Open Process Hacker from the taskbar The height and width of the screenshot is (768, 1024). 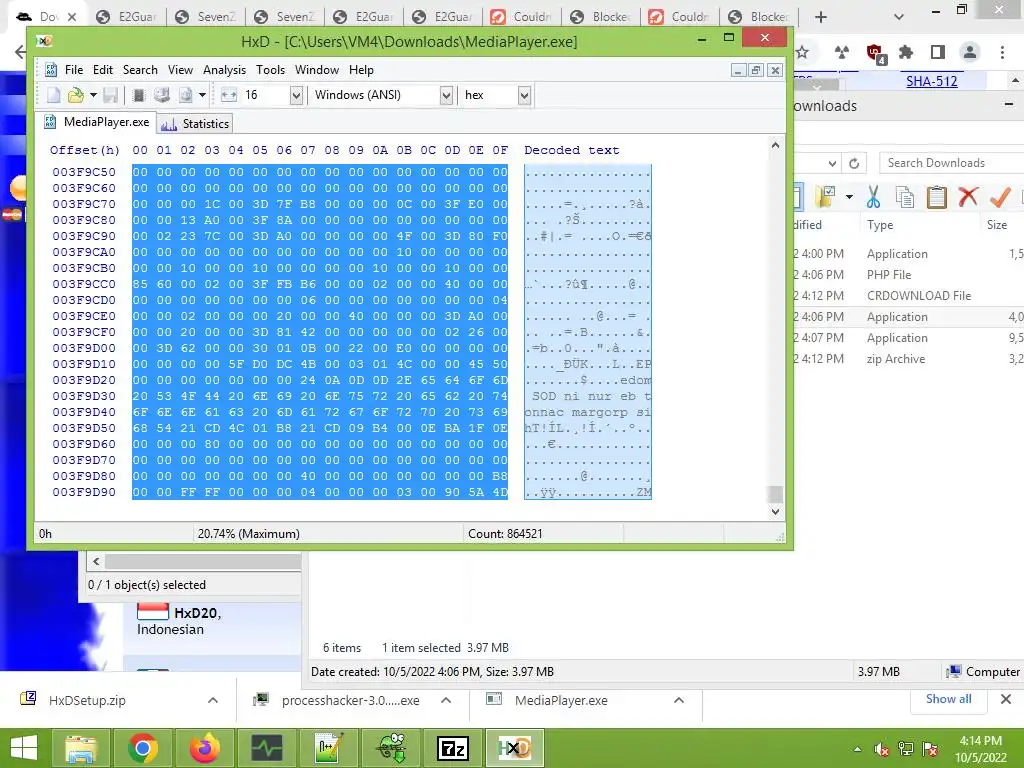coord(267,748)
